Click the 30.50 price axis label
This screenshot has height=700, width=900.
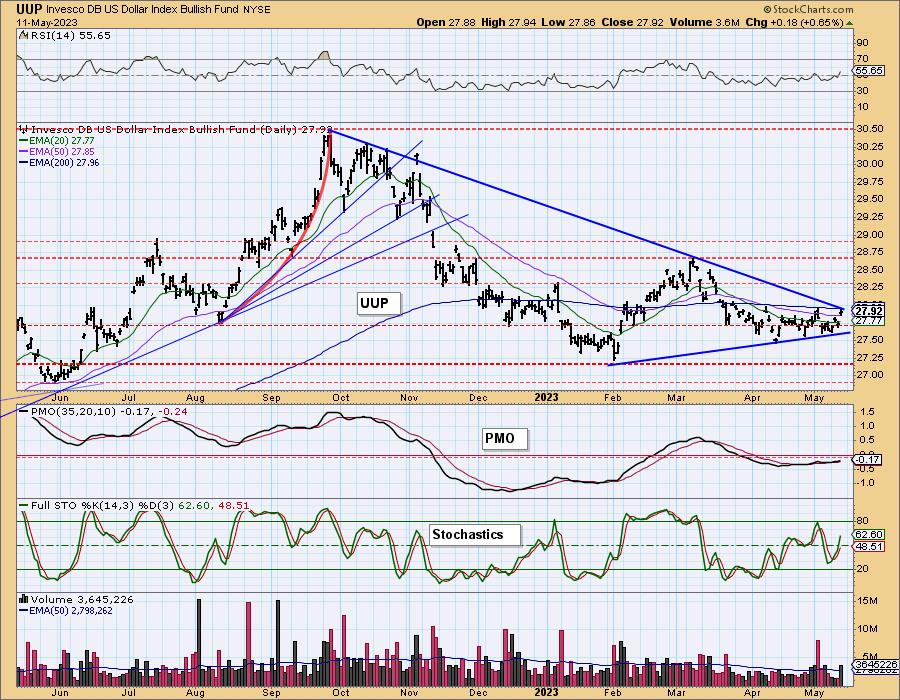(x=870, y=129)
